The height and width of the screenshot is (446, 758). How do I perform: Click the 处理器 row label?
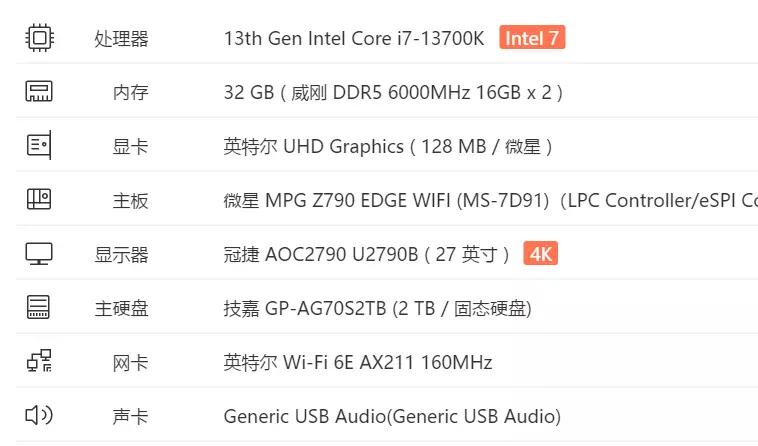click(121, 38)
